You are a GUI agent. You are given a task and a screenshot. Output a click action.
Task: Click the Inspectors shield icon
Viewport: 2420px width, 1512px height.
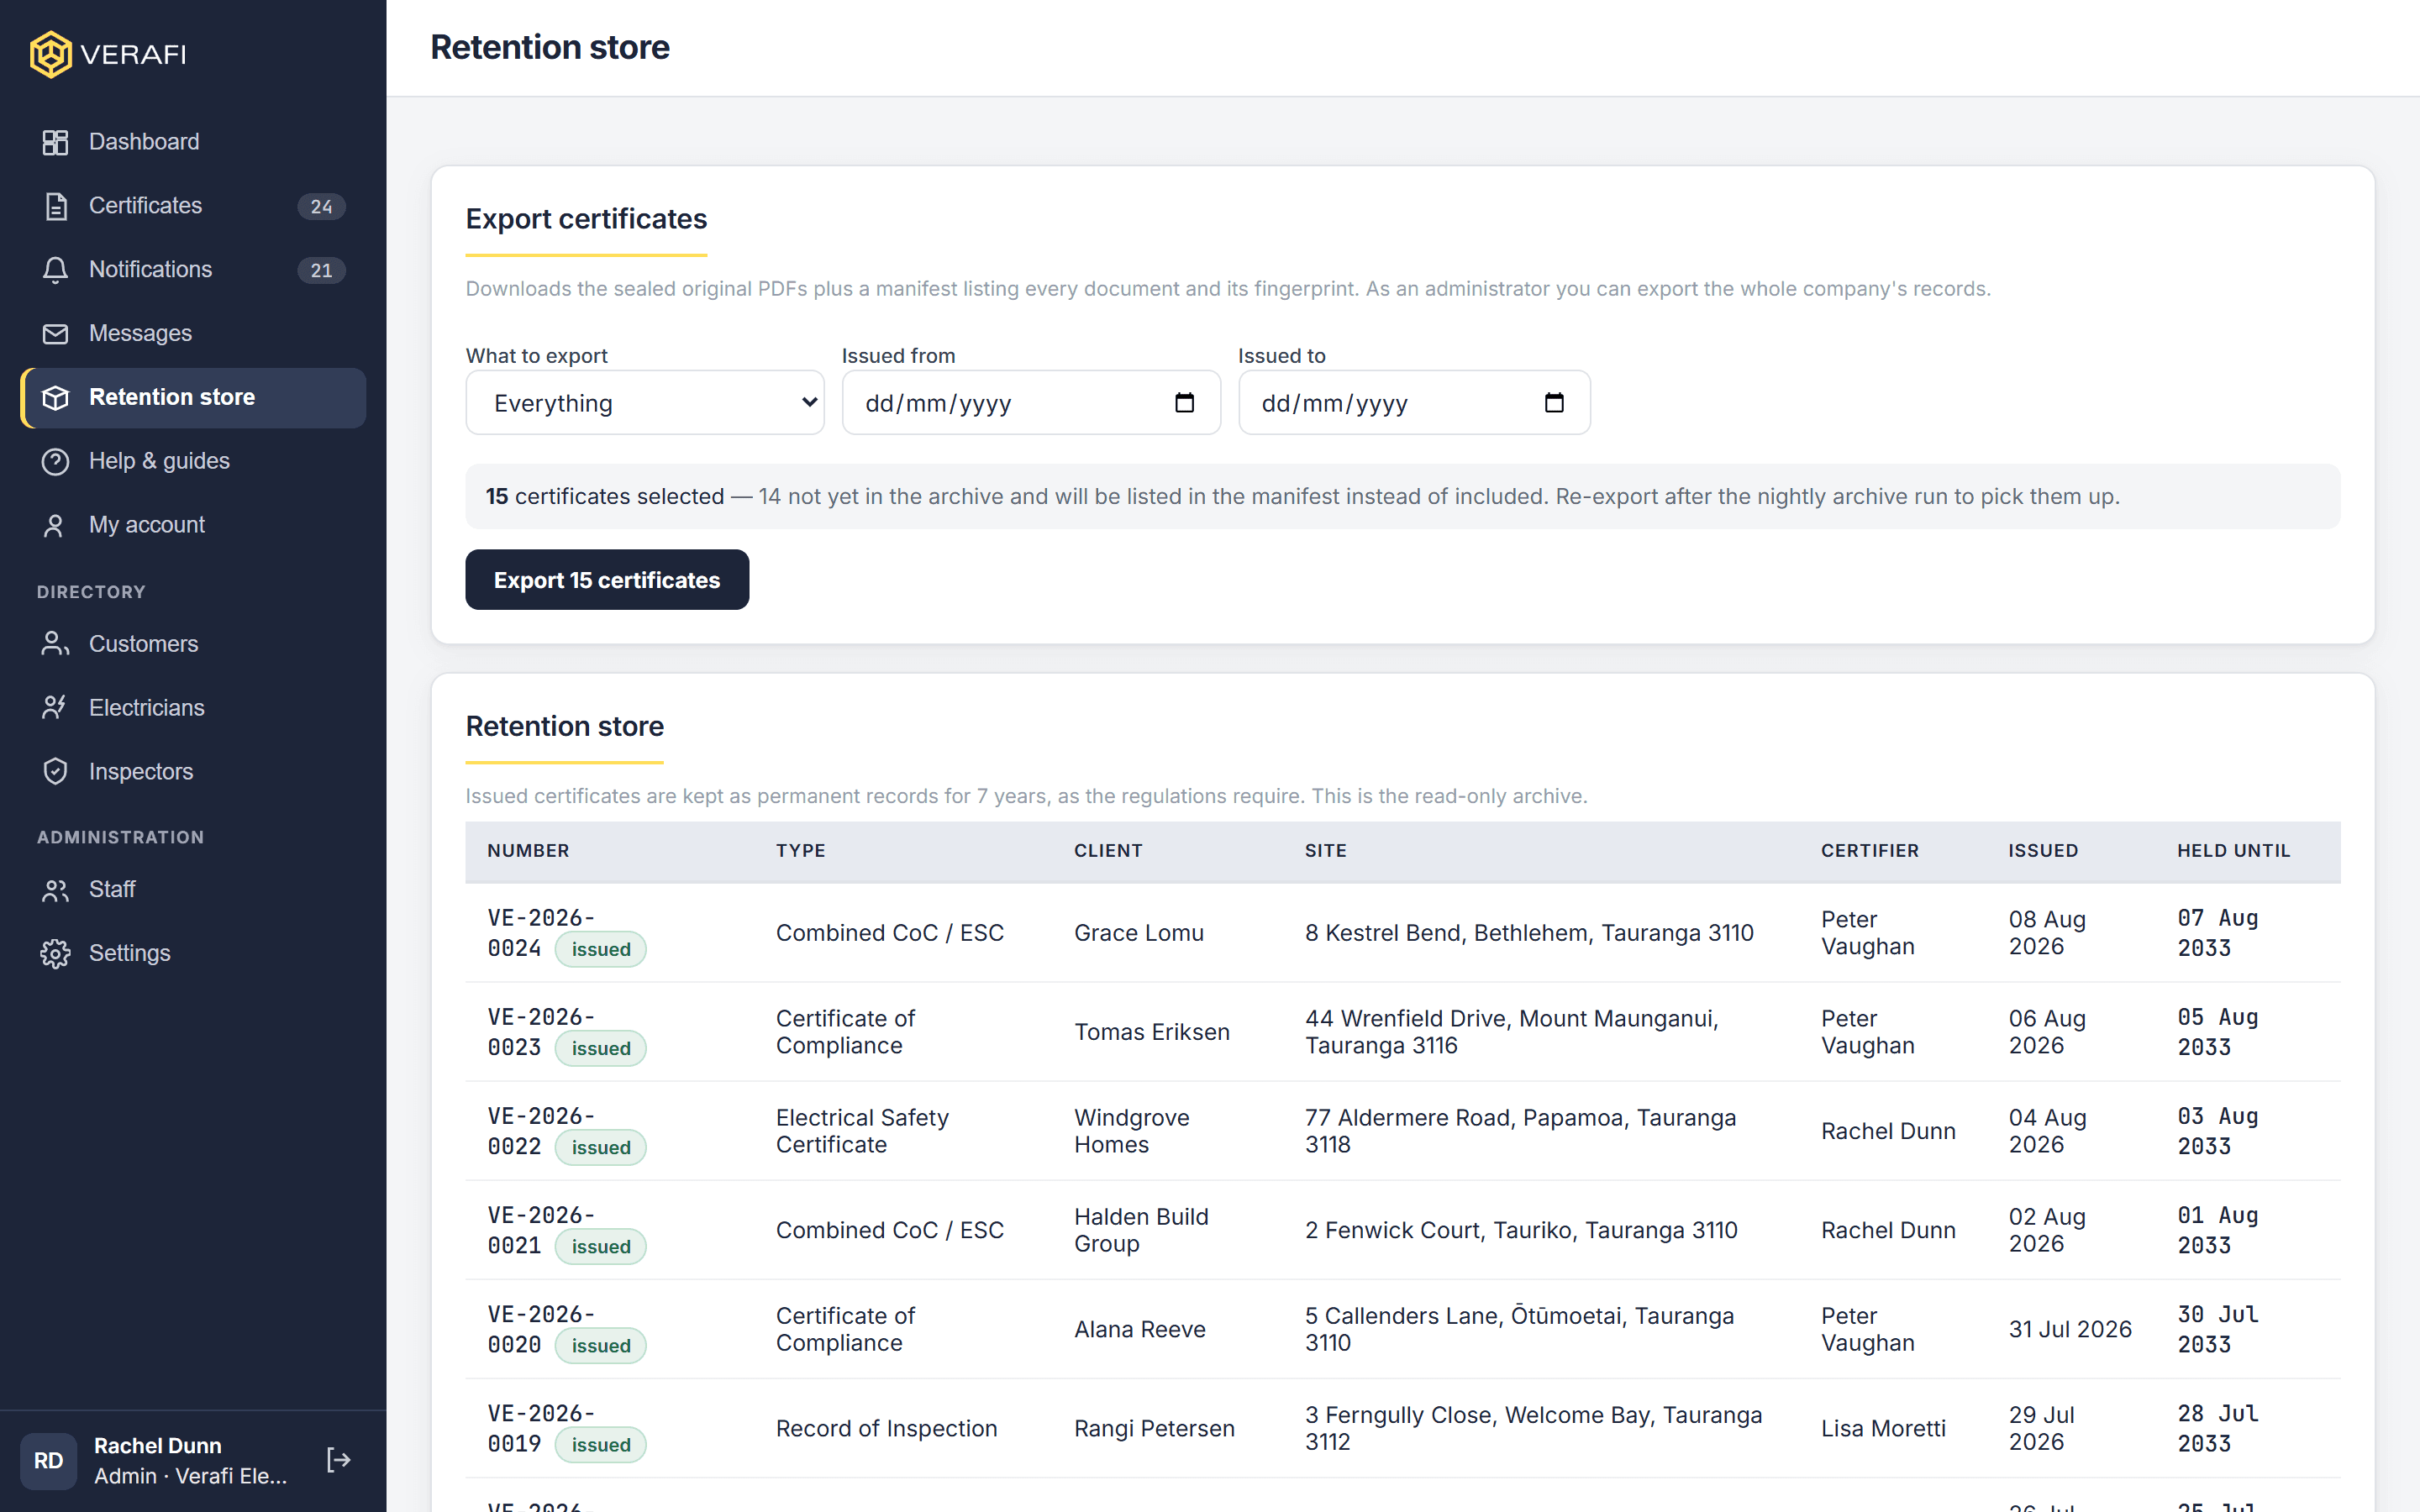pos(55,772)
